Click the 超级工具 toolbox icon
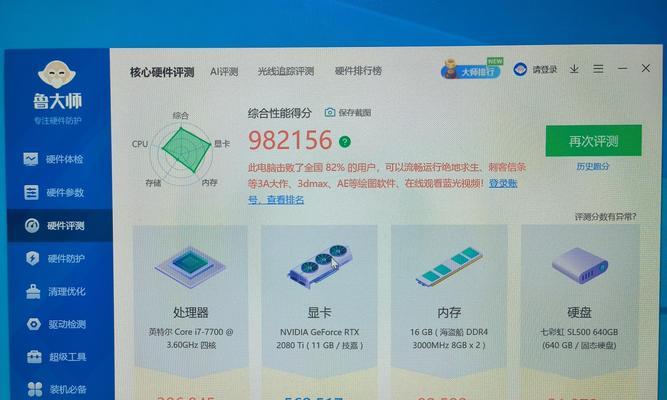The image size is (667, 400). tap(34, 356)
